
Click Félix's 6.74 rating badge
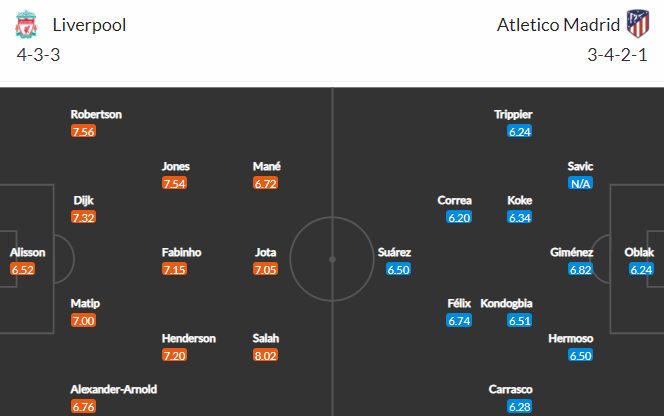coord(459,320)
